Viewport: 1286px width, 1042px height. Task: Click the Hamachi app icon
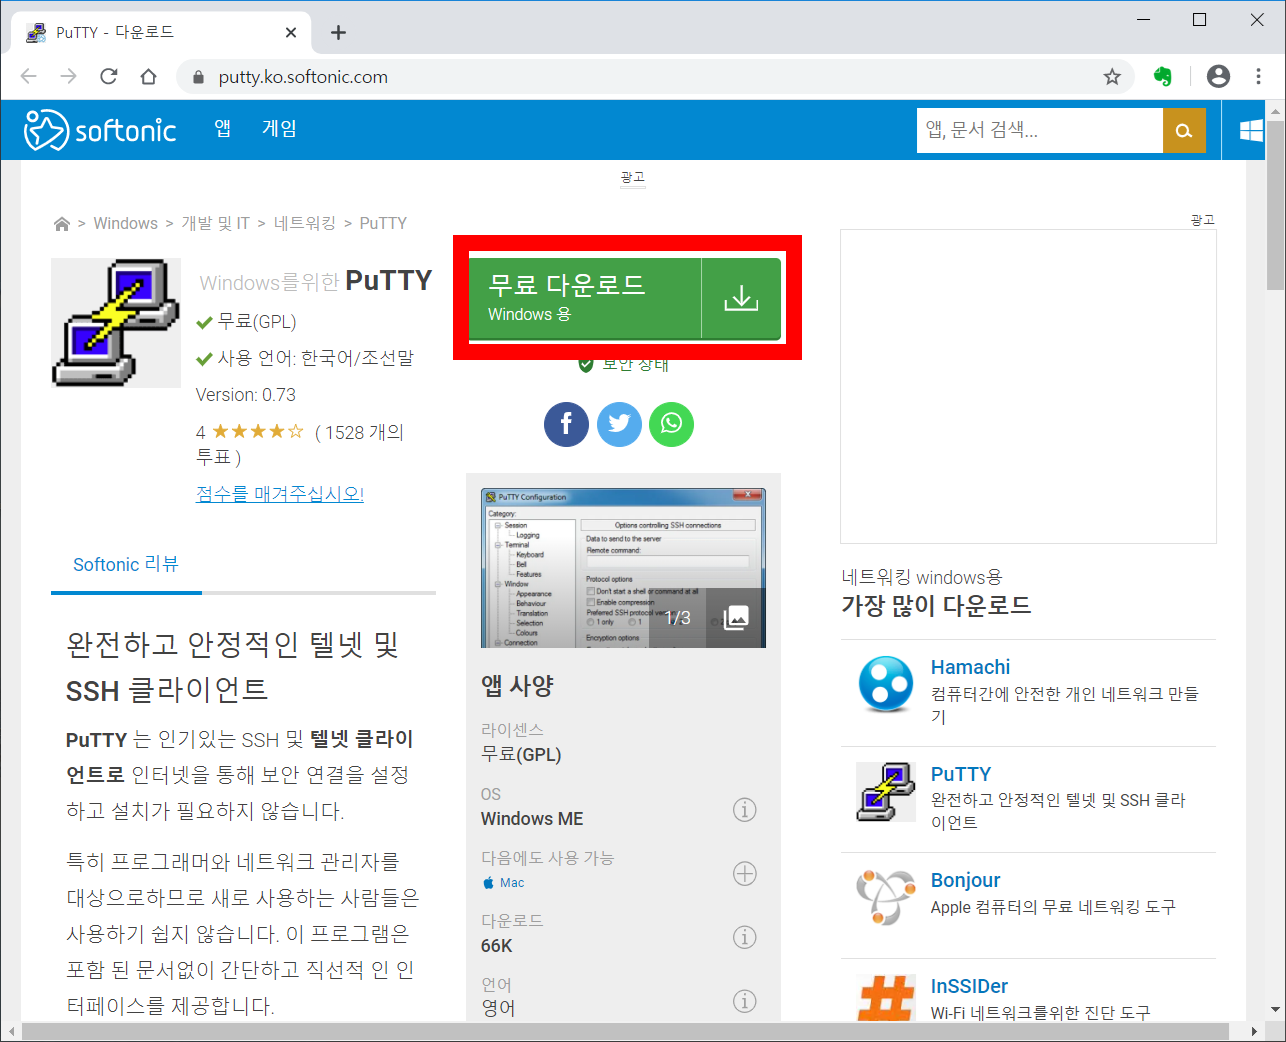pos(886,684)
